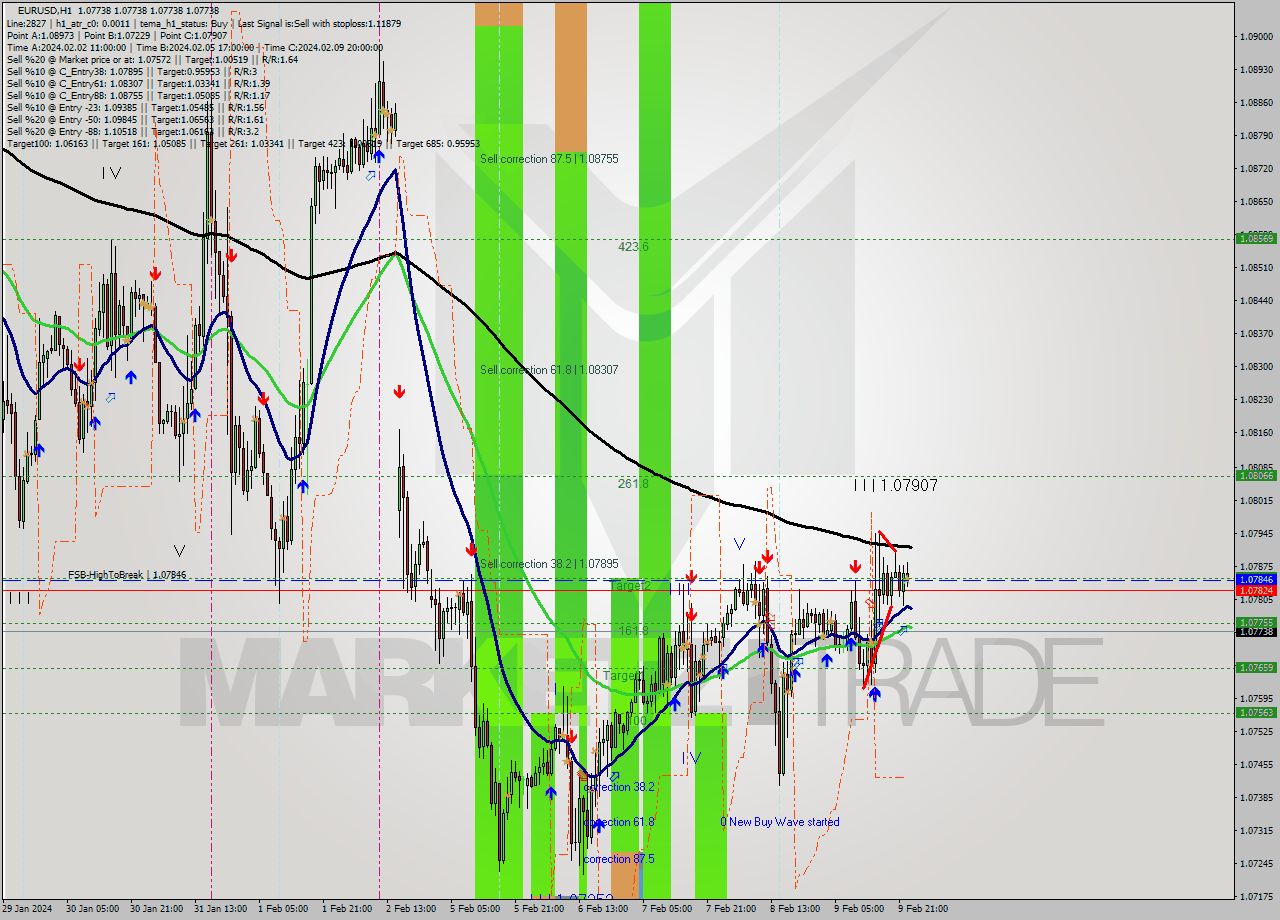
Task: Click the '0 New Buy Wave started' text
Action: click(780, 822)
